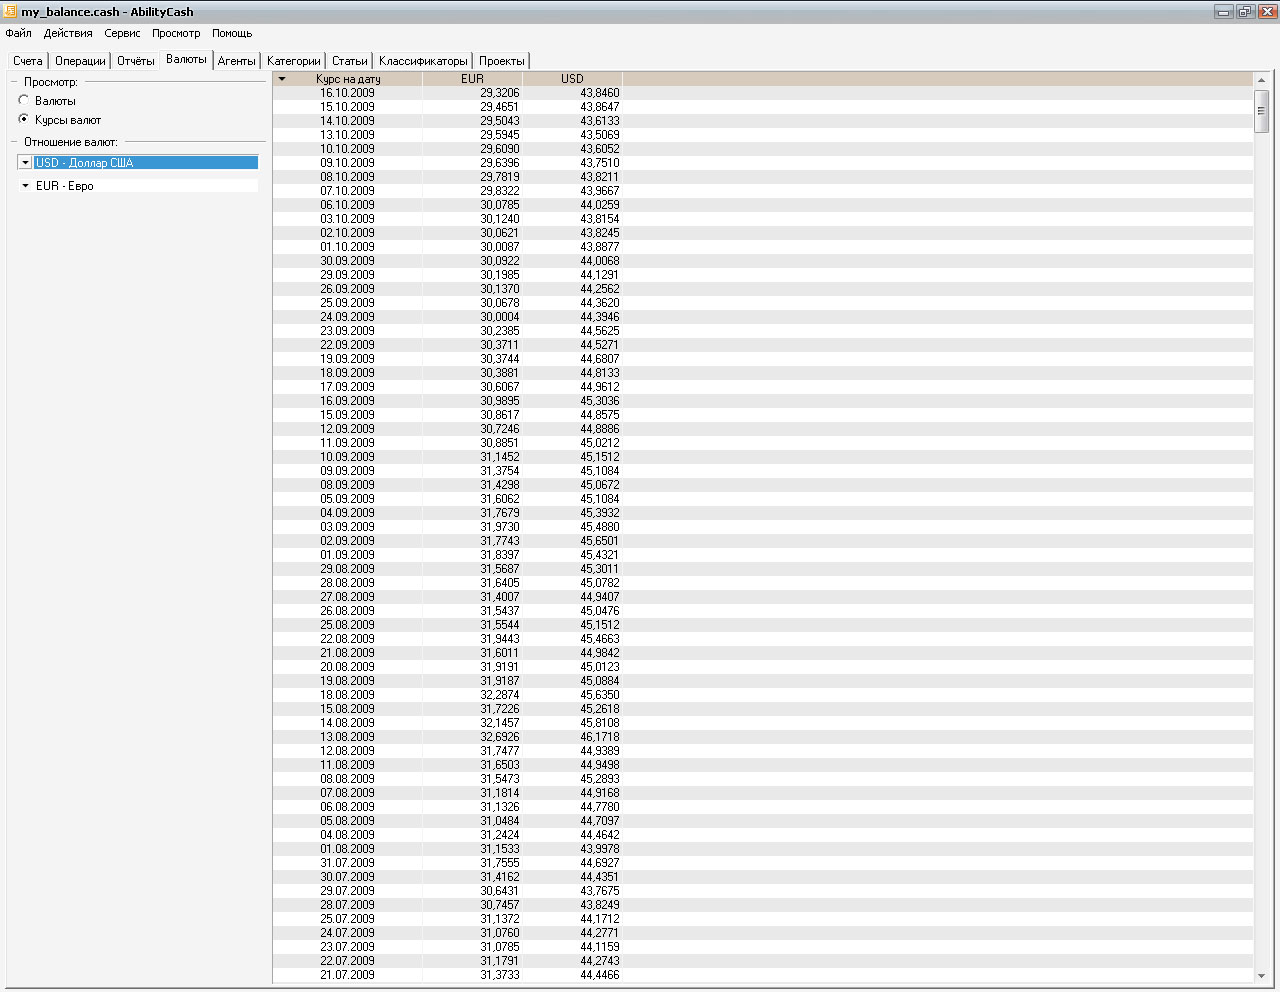Open the Файл menu
This screenshot has height=992, width=1280.
18,33
